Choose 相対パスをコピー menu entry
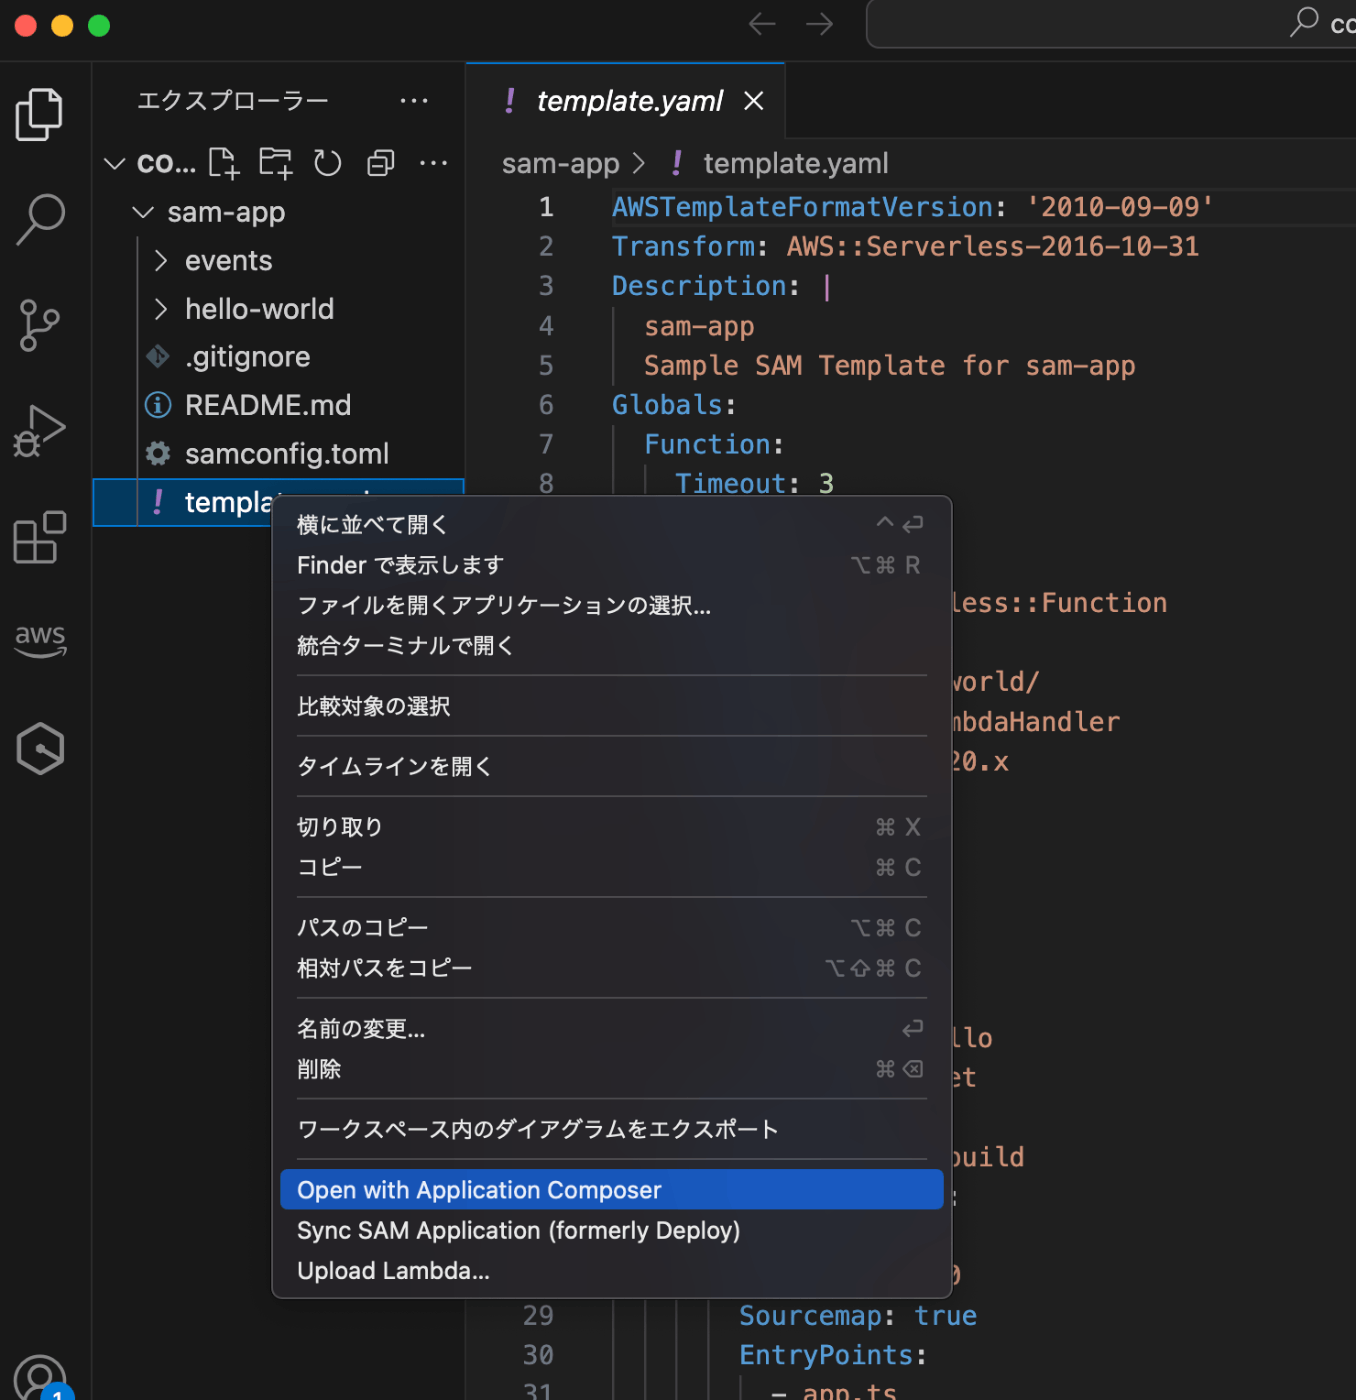 [611, 968]
